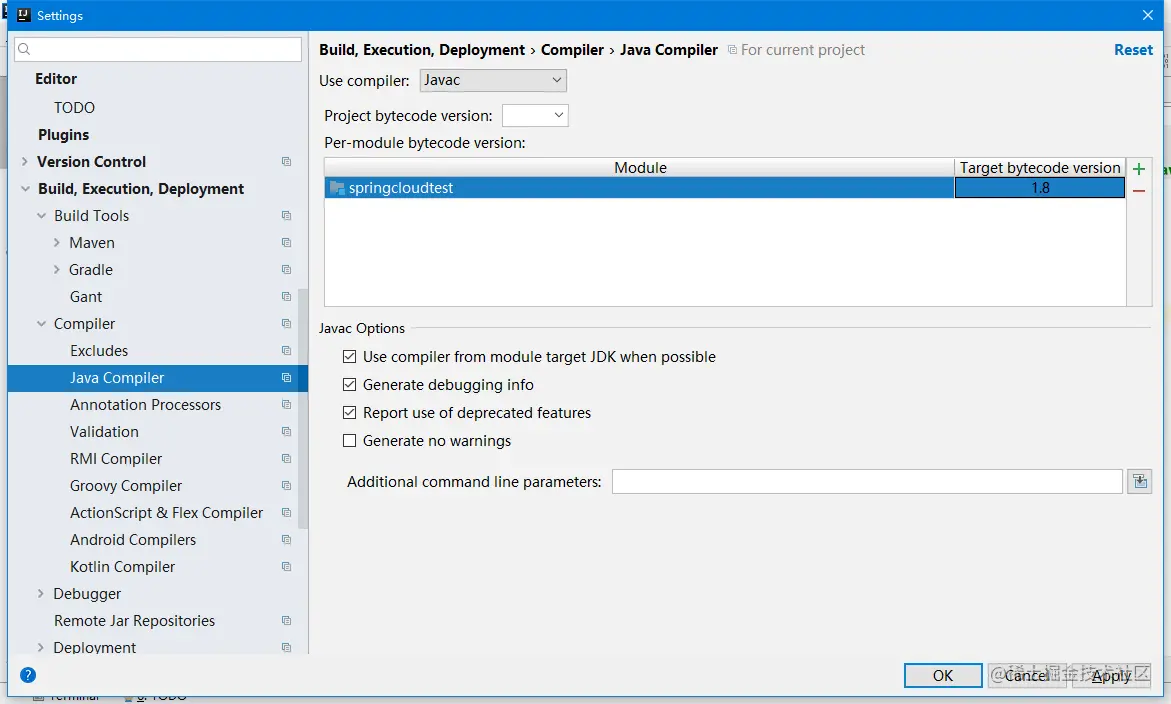Open Validation compiler settings
The width and height of the screenshot is (1171, 704).
104,432
